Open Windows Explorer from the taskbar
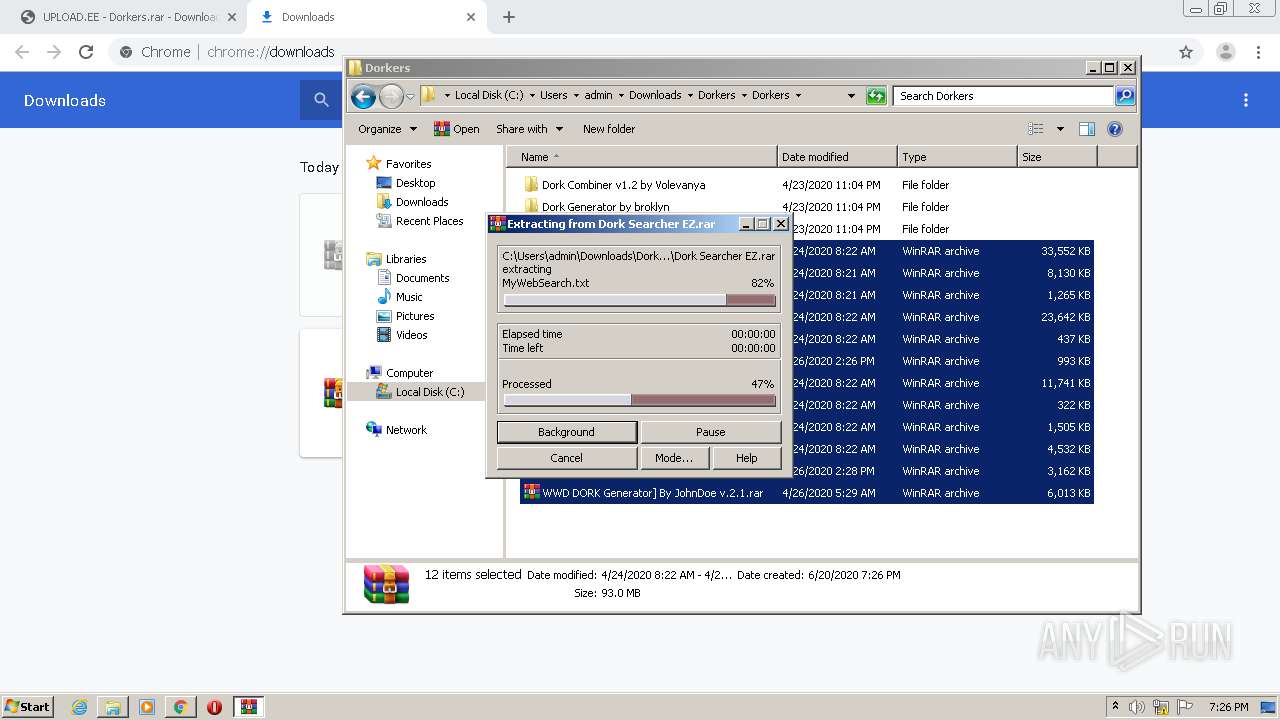Screen dimensions: 1280x720 (113, 707)
